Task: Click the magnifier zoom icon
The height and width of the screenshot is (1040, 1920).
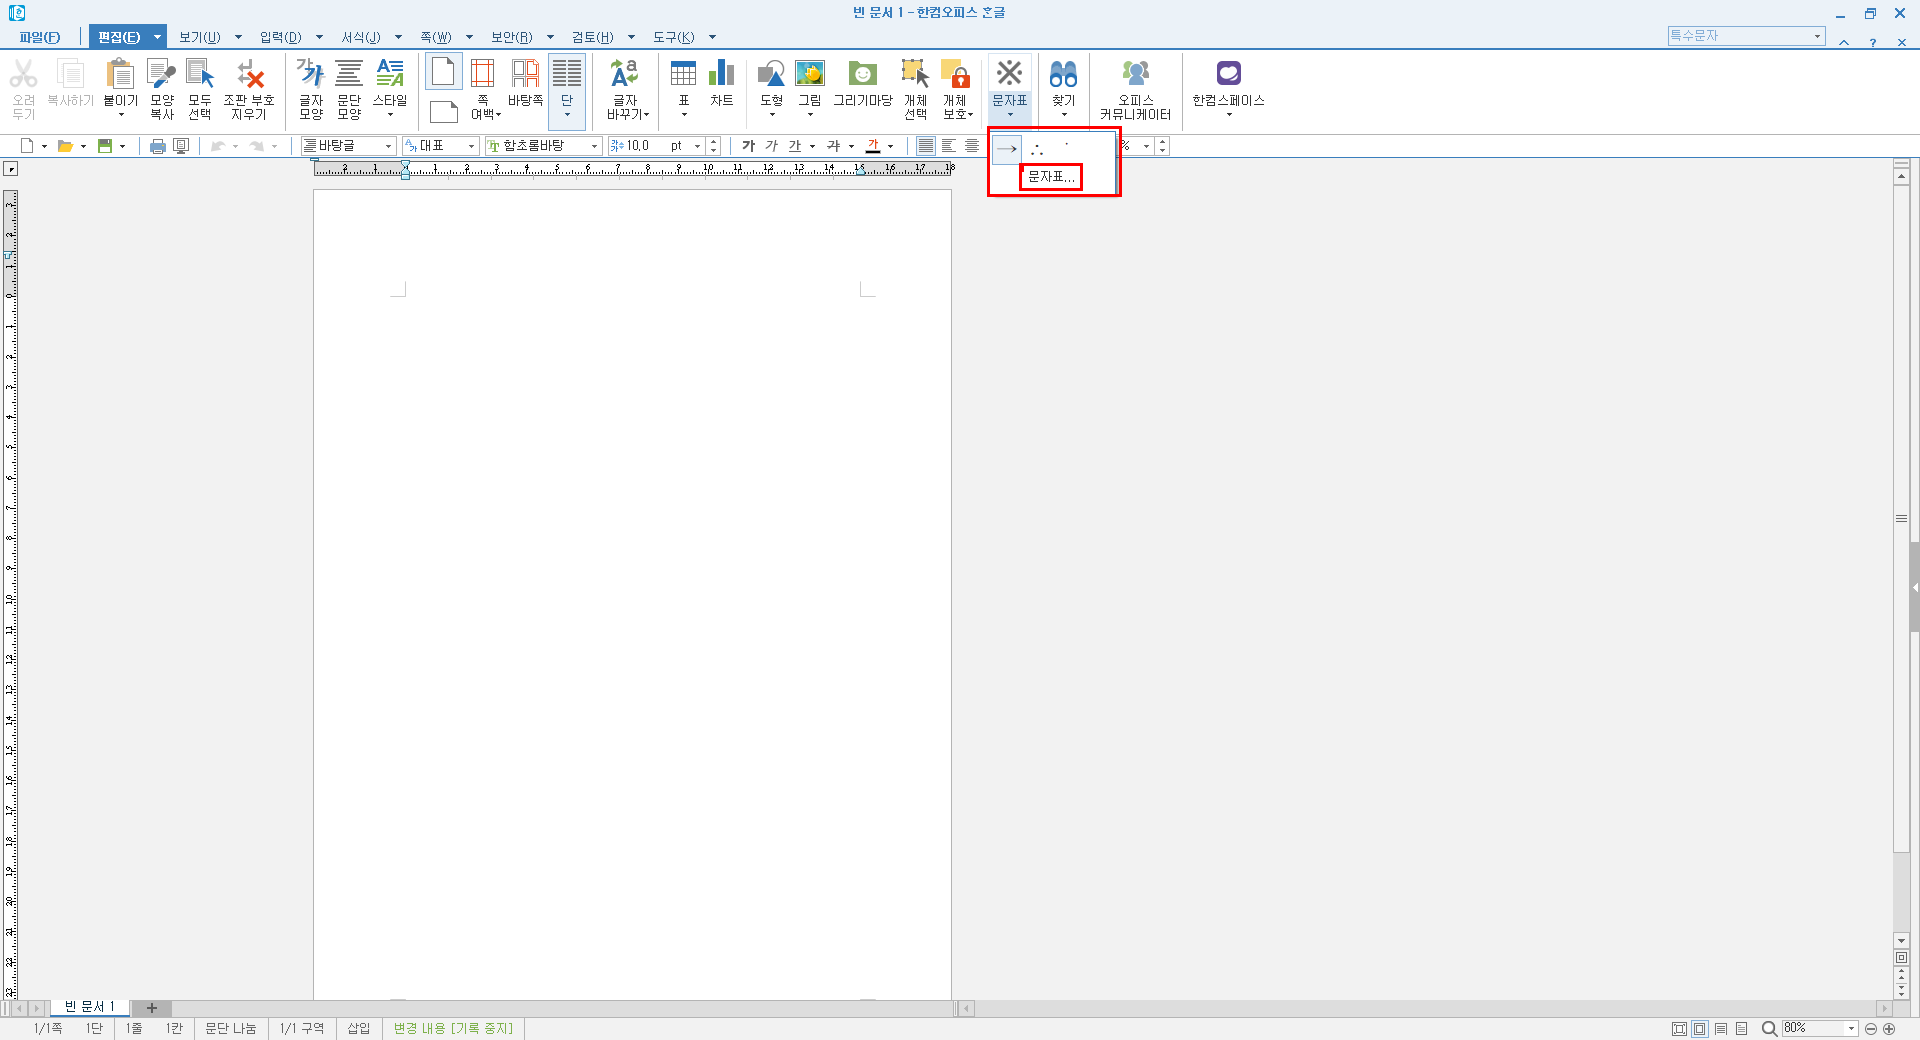Action: [x=1769, y=1029]
